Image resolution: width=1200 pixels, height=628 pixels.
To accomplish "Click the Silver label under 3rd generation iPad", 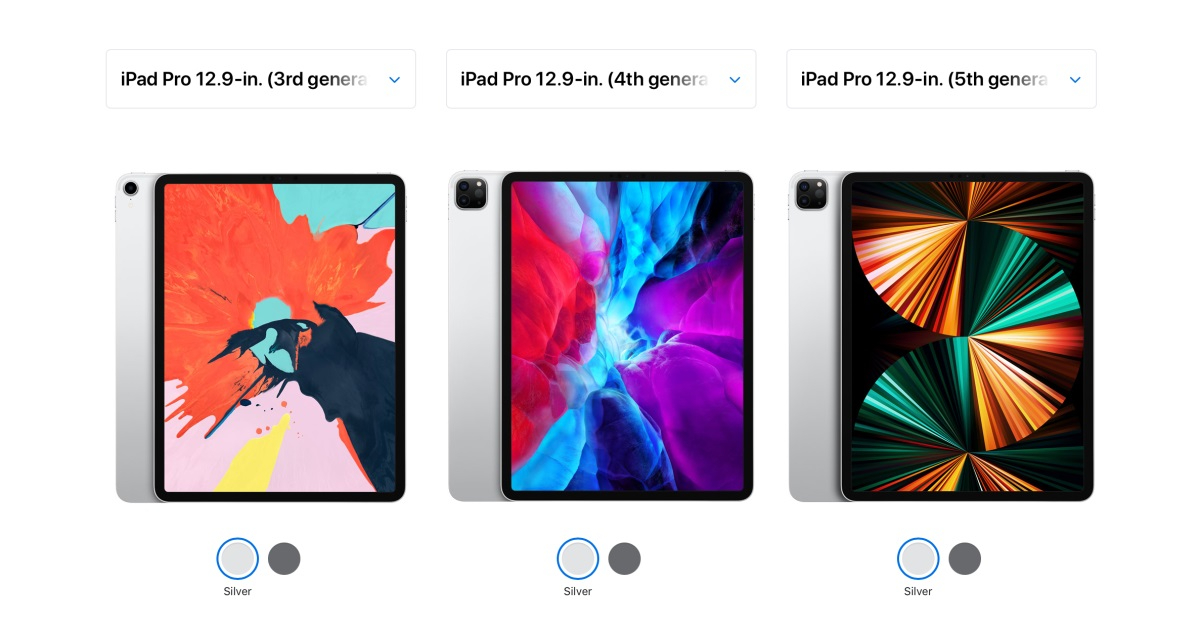I will 238,591.
